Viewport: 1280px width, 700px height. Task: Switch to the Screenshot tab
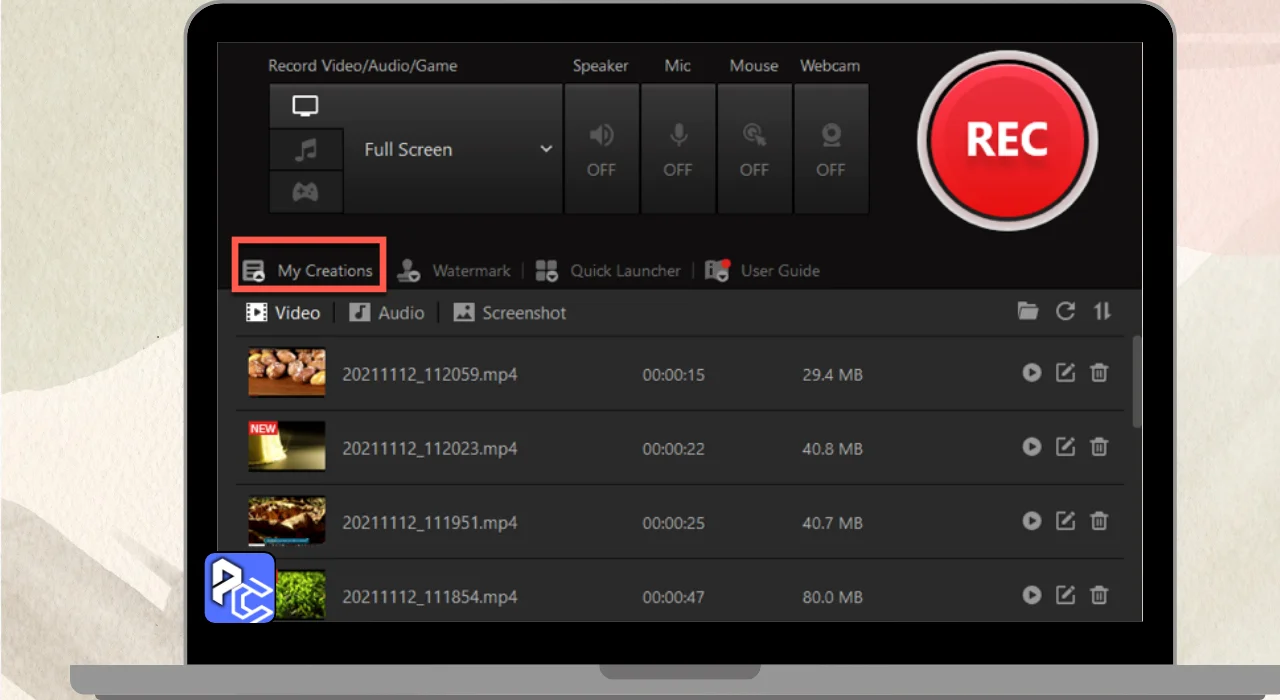510,313
